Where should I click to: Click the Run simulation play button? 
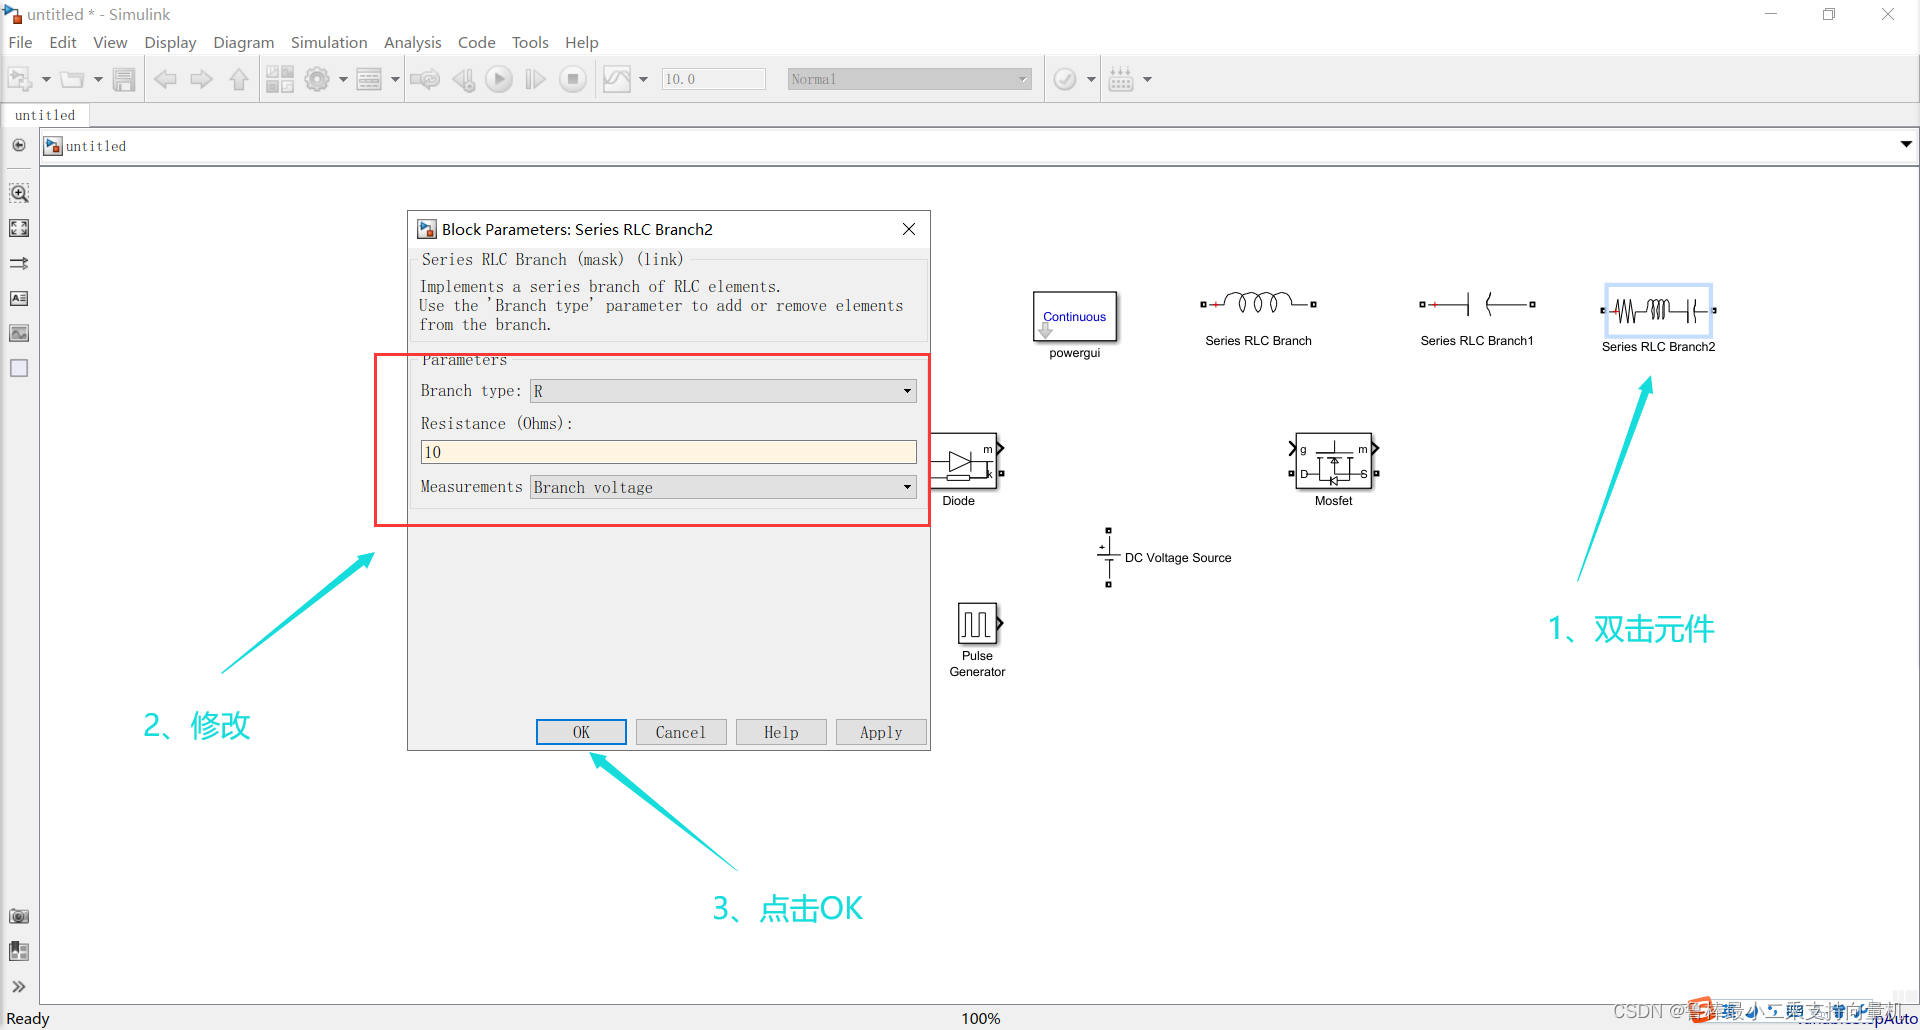[499, 79]
